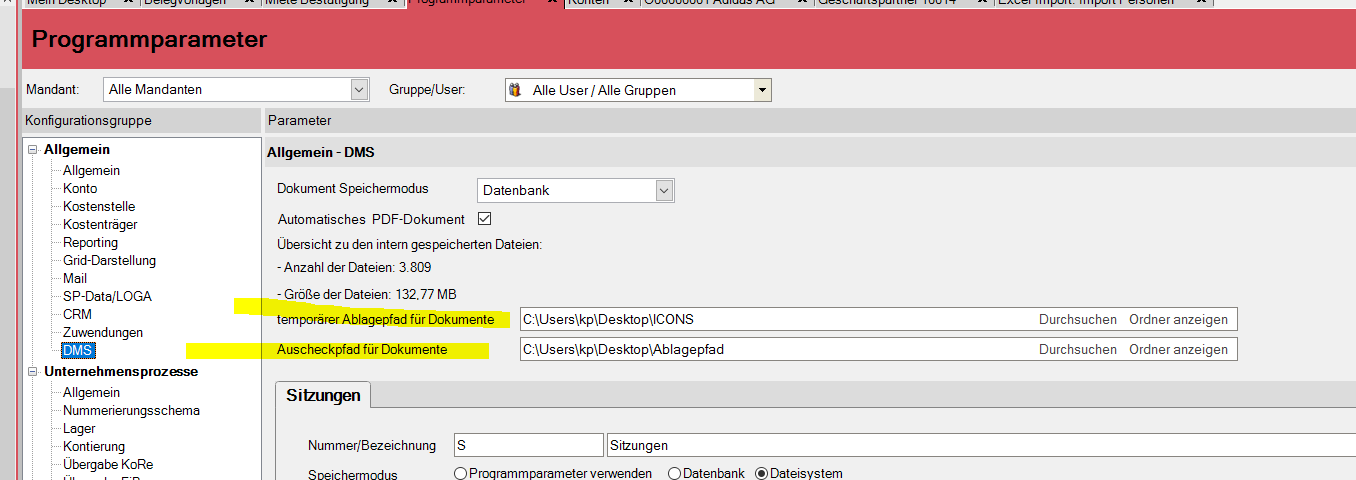This screenshot has height=480, width=1356.
Task: Open the Mandant dropdown
Action: click(360, 90)
